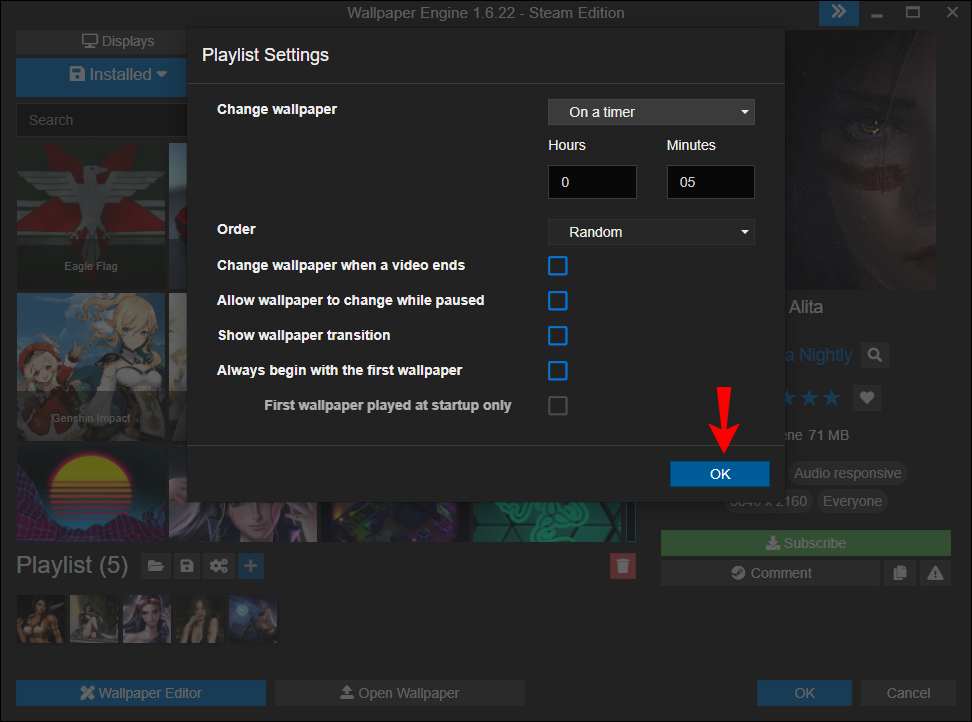Enable Allow wallpaper to change while paused
The image size is (972, 722).
point(558,301)
